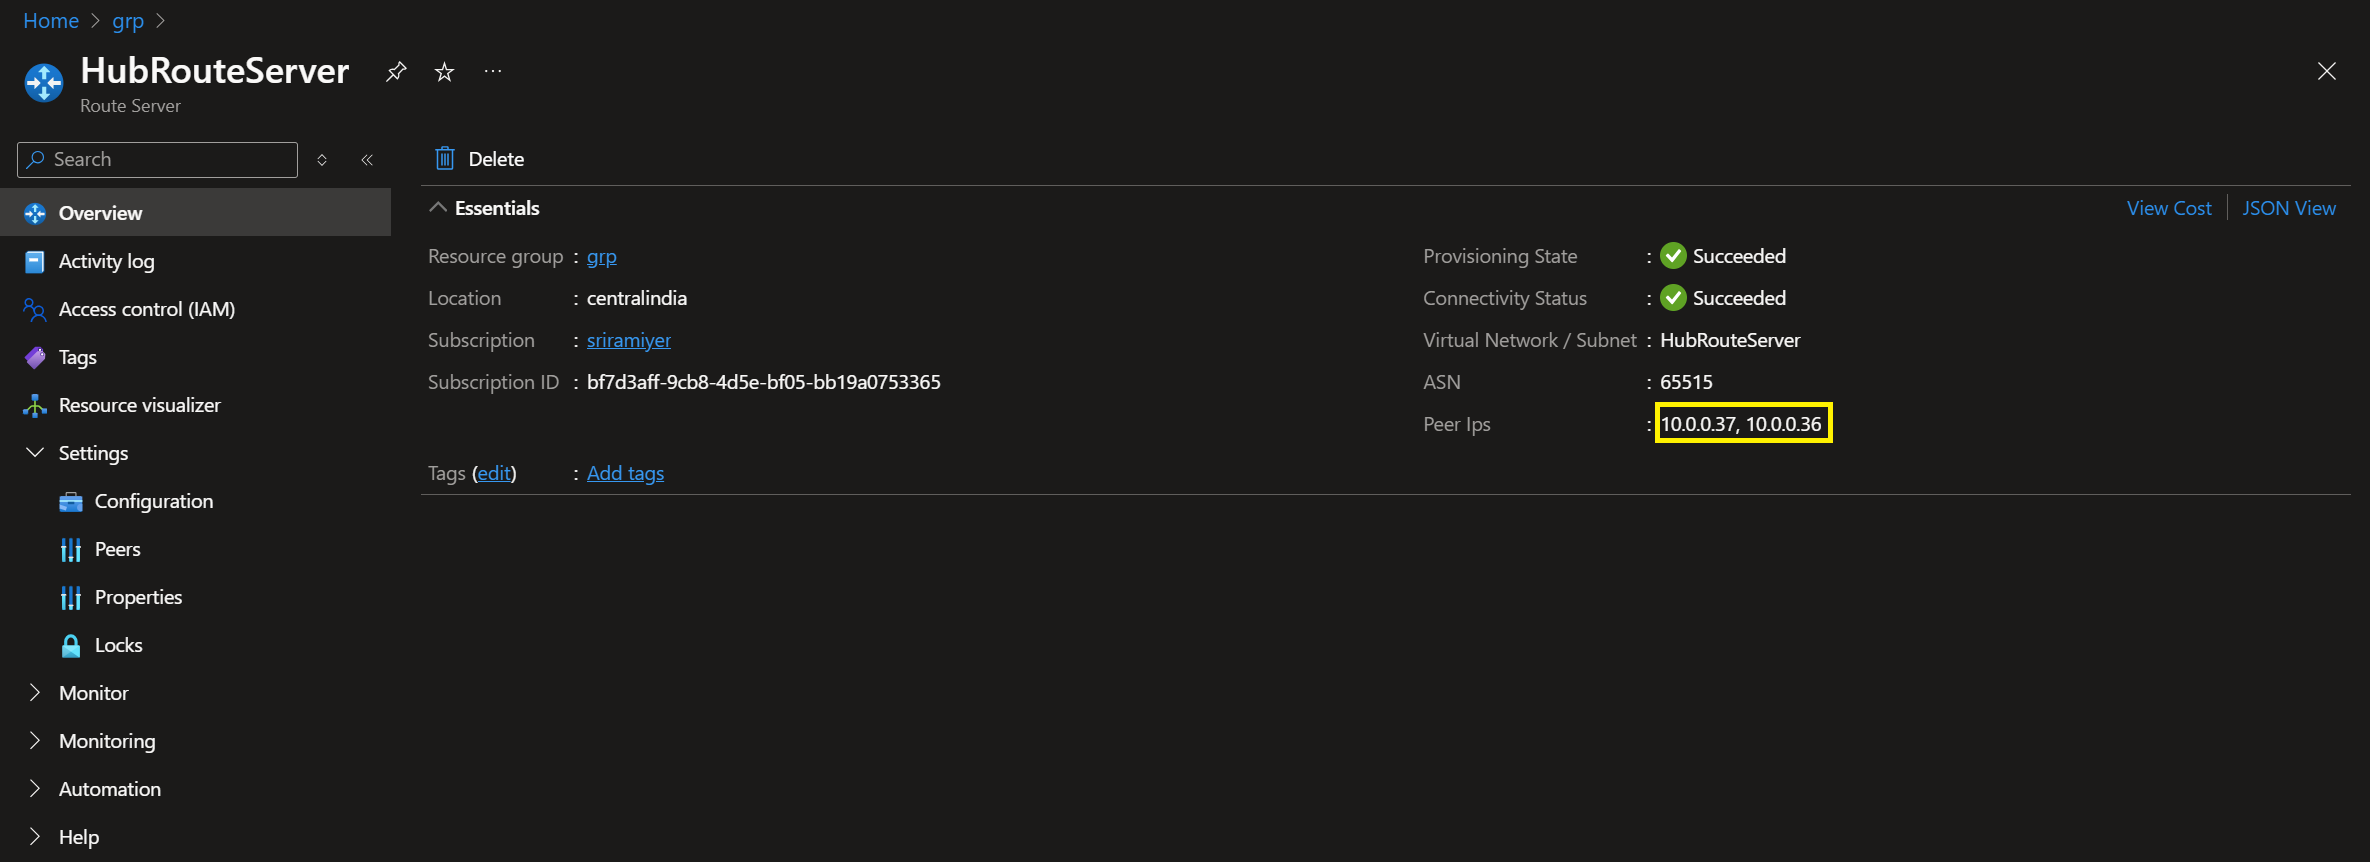Close the HubRouteServer blade

tap(2327, 71)
